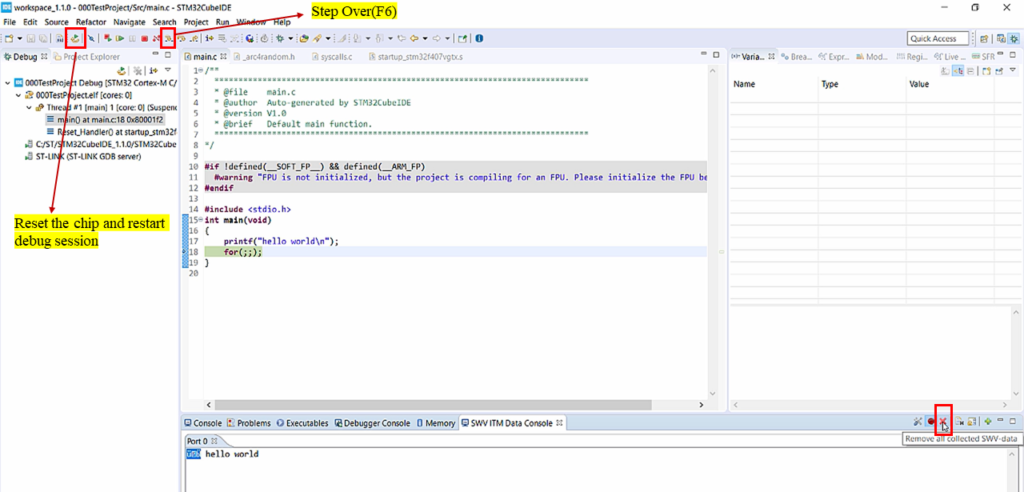Screen dimensions: 1024x492
Task: Click the C/C++ perspective icon
Action: coord(1000,39)
